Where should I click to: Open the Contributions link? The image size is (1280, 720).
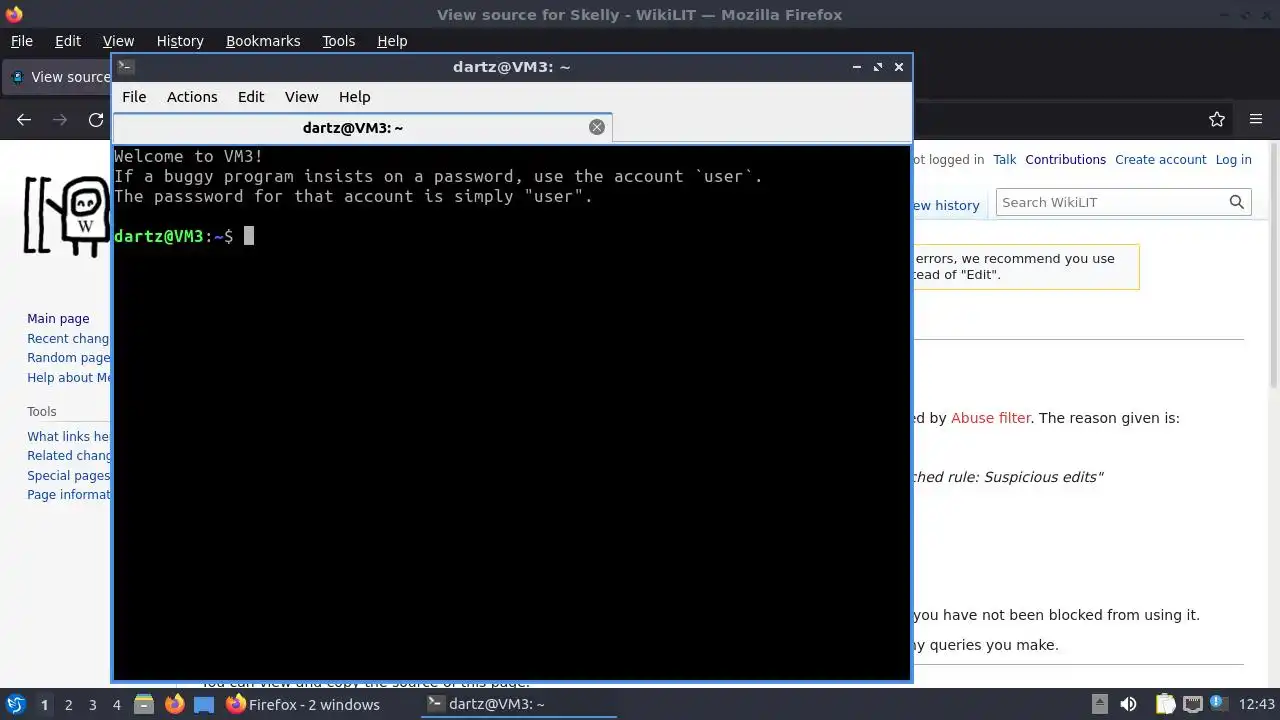[1065, 160]
